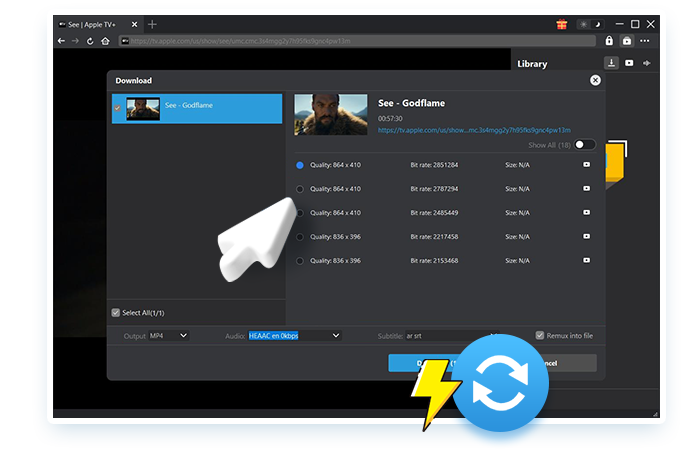Select quality 864 x 410 bit rate 2787294
The width and height of the screenshot is (684, 449).
click(300, 189)
